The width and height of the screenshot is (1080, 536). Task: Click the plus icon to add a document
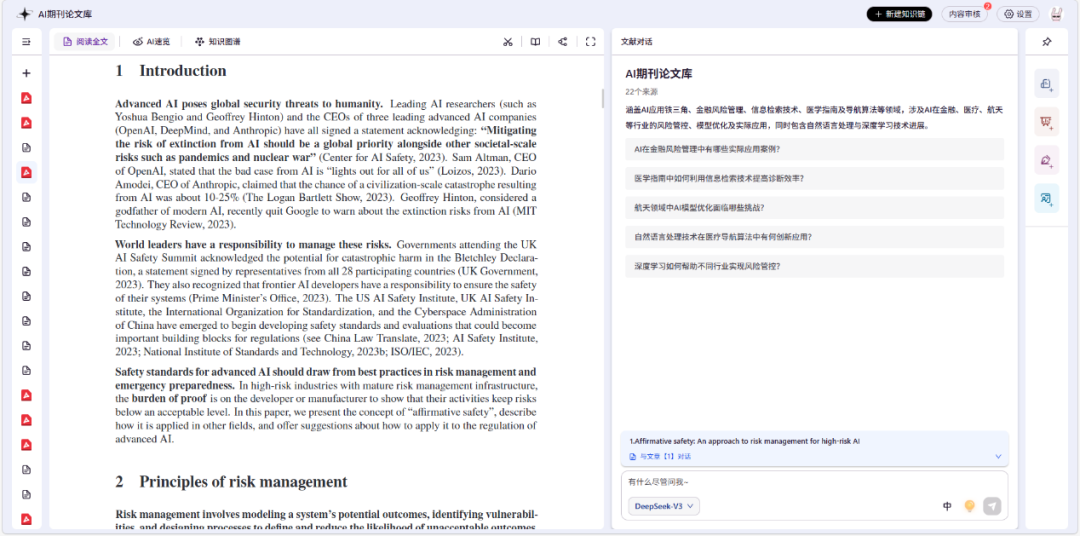click(x=26, y=73)
